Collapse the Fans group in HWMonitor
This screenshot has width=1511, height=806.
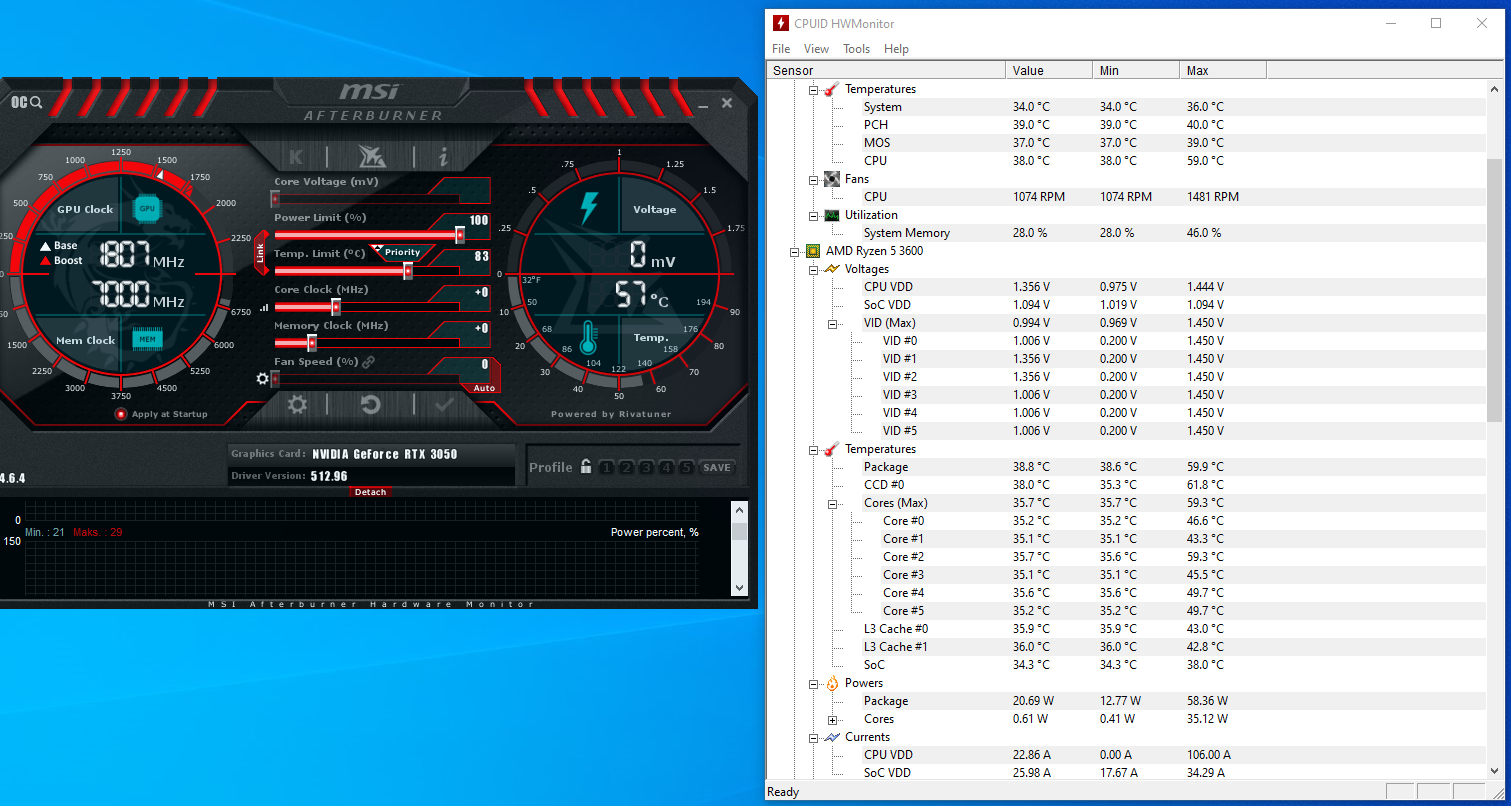[x=813, y=179]
